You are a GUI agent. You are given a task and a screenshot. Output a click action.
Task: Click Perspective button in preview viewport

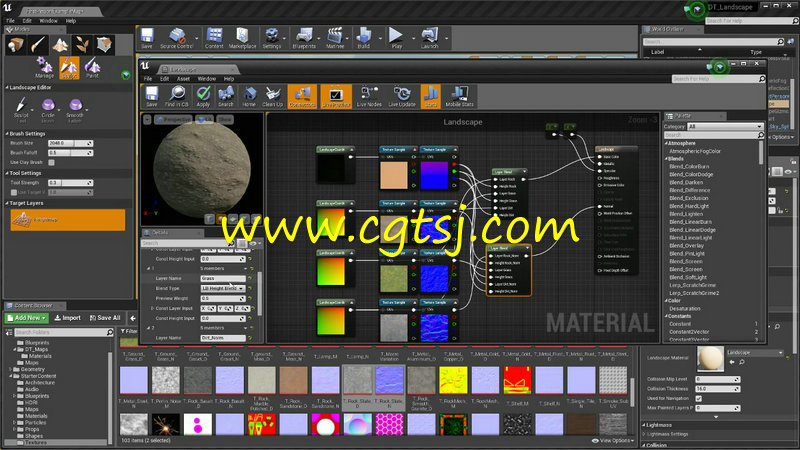point(172,119)
